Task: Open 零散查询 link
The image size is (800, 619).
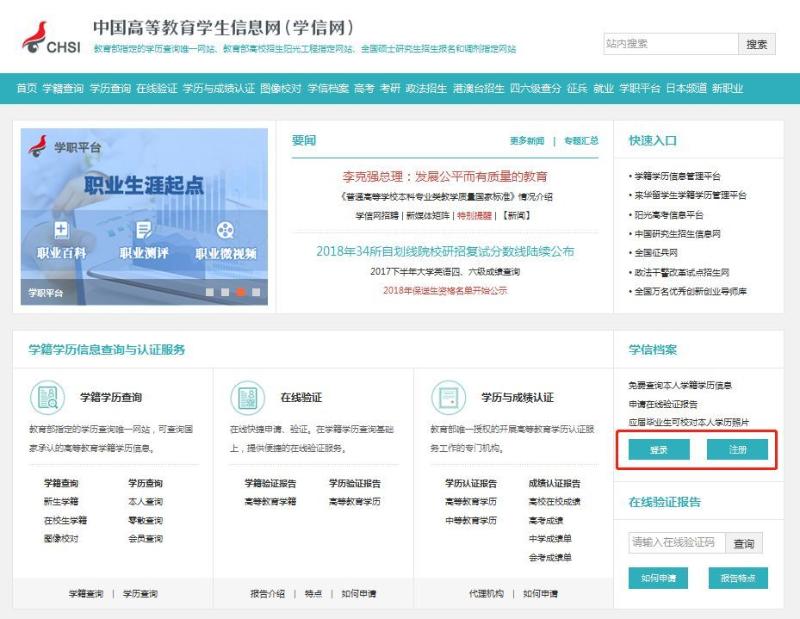Action: tap(145, 521)
